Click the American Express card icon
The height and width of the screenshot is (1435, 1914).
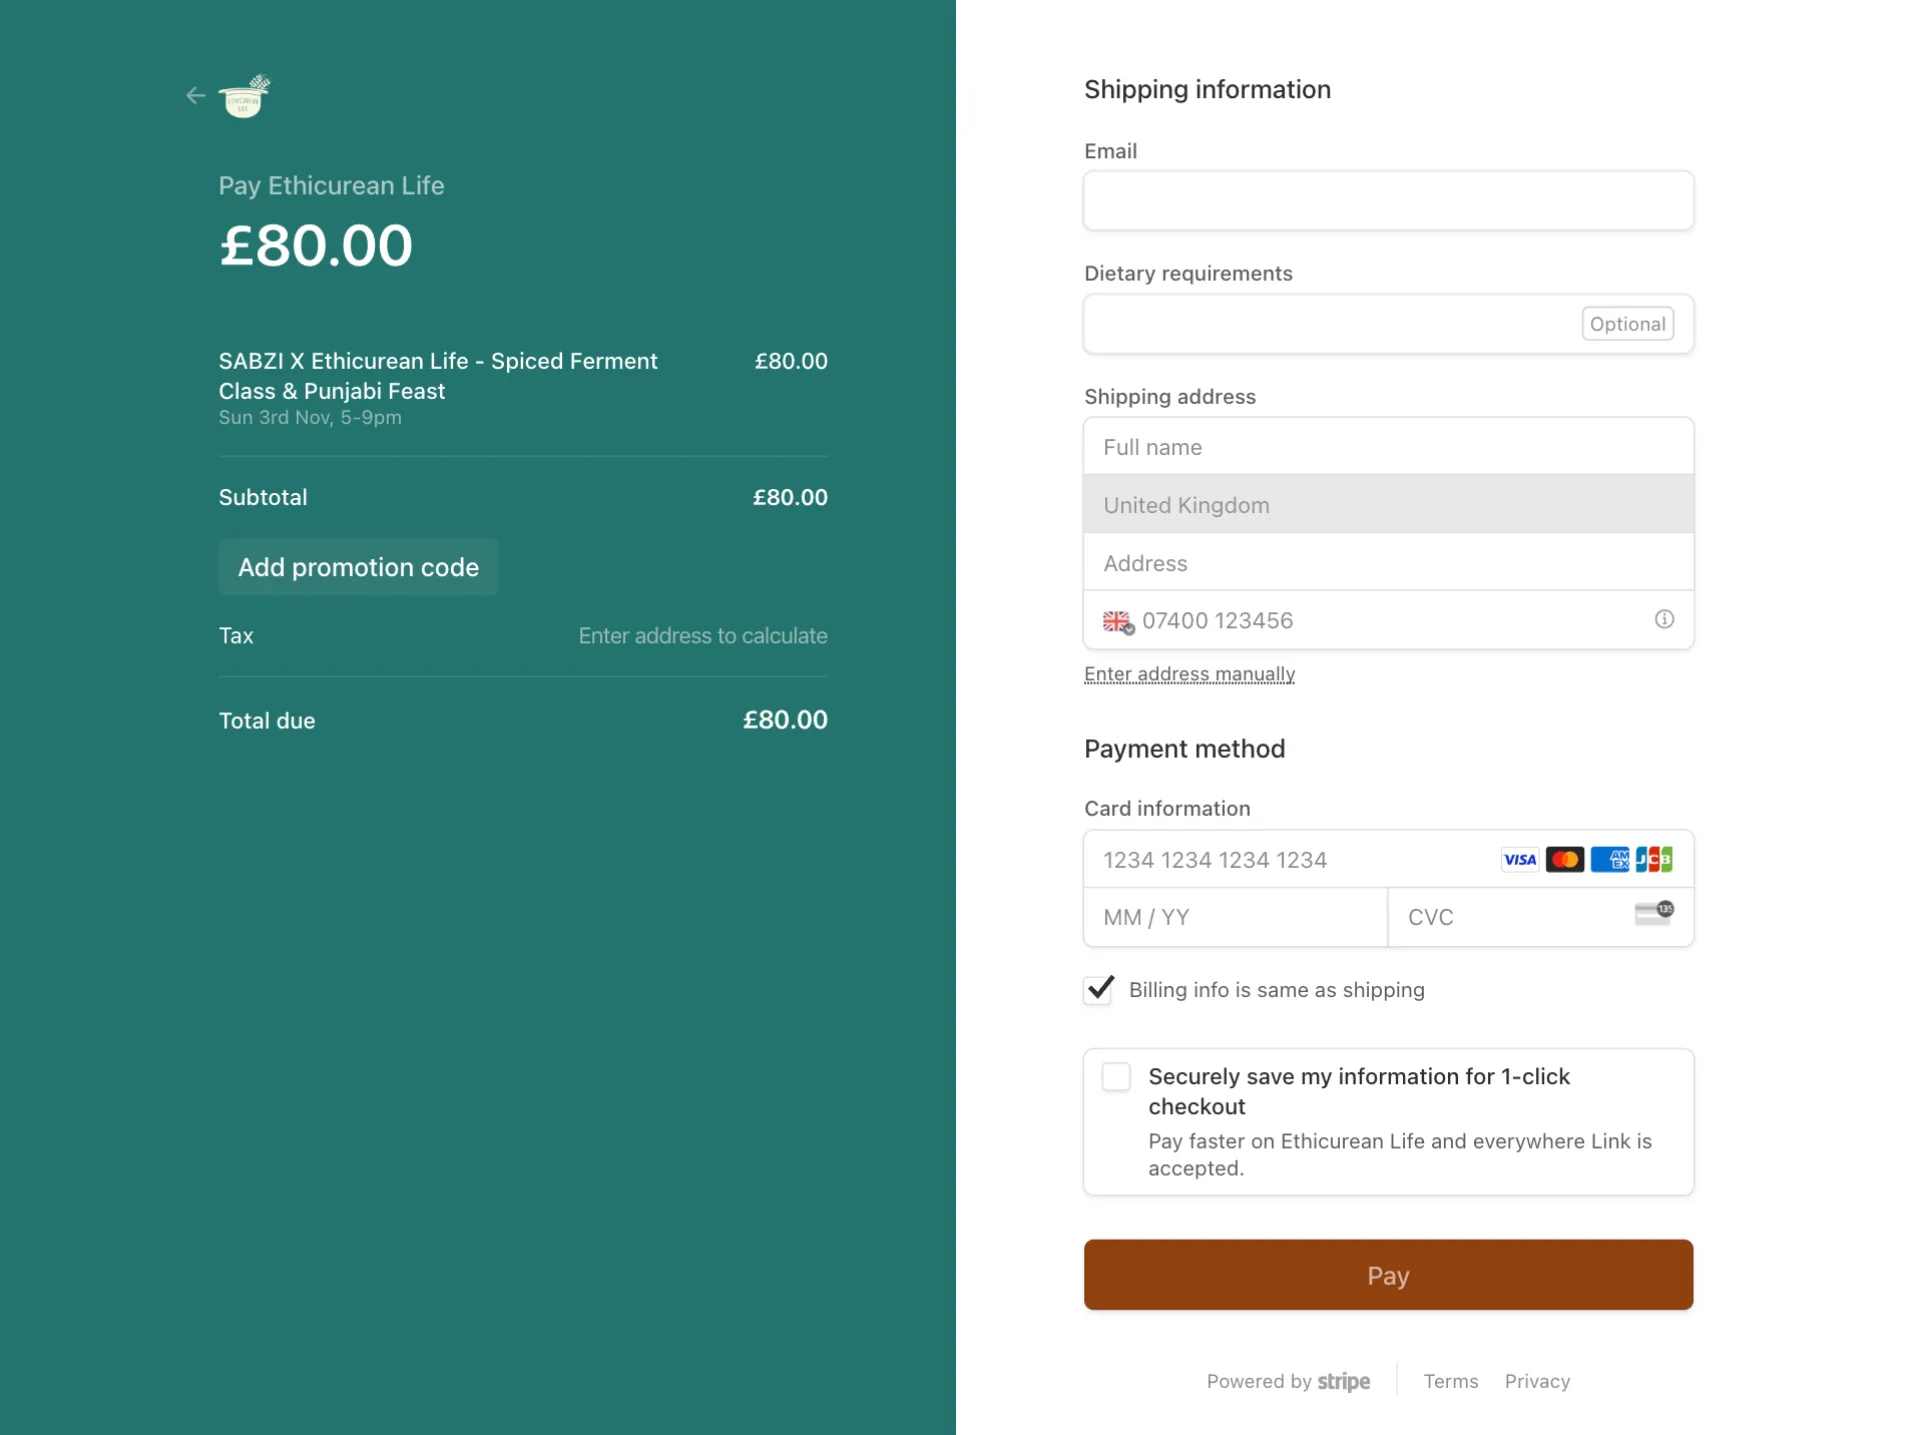(1609, 860)
